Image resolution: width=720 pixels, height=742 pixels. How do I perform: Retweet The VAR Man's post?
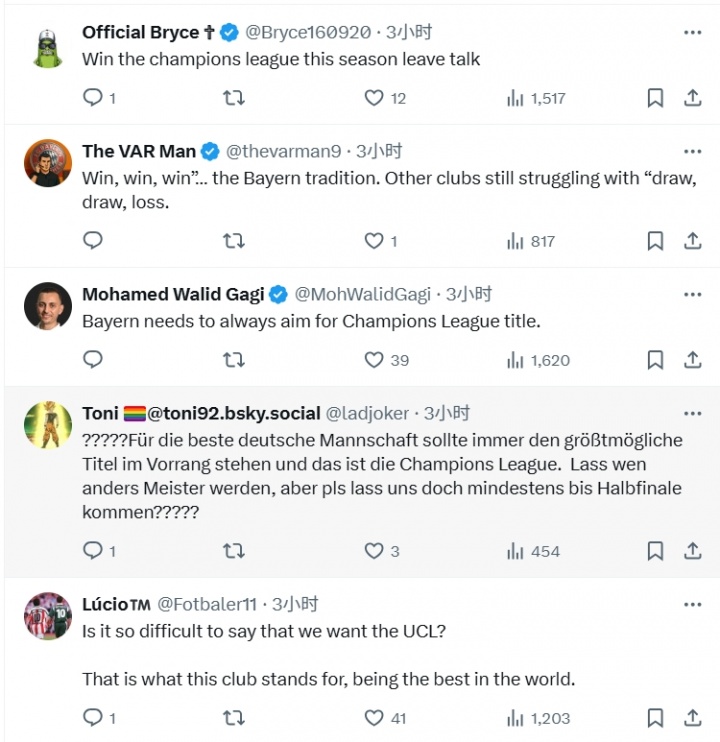pos(233,241)
